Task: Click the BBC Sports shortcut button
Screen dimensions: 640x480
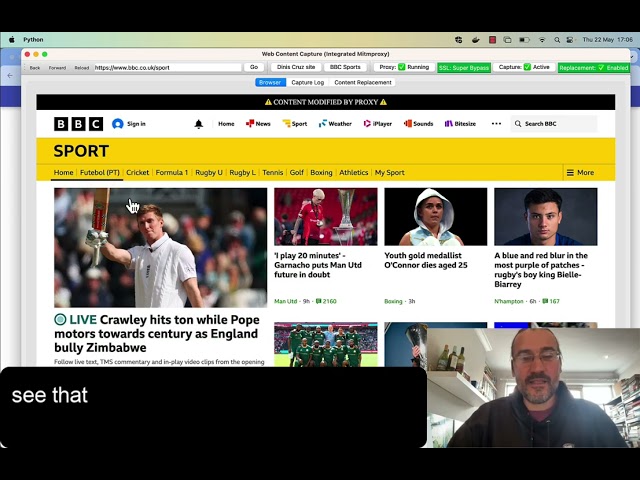Action: [345, 67]
